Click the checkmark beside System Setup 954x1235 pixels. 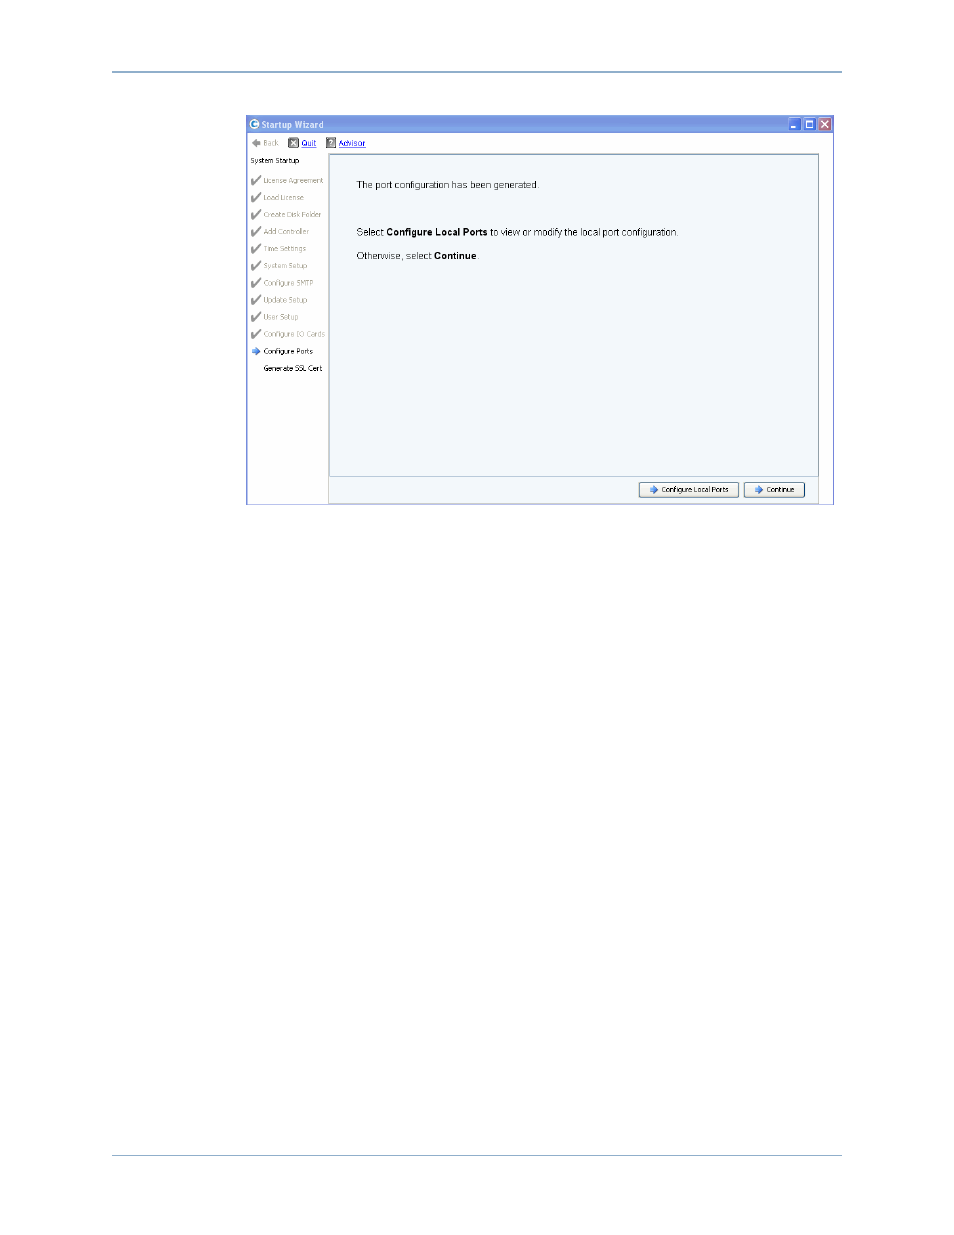(x=256, y=265)
